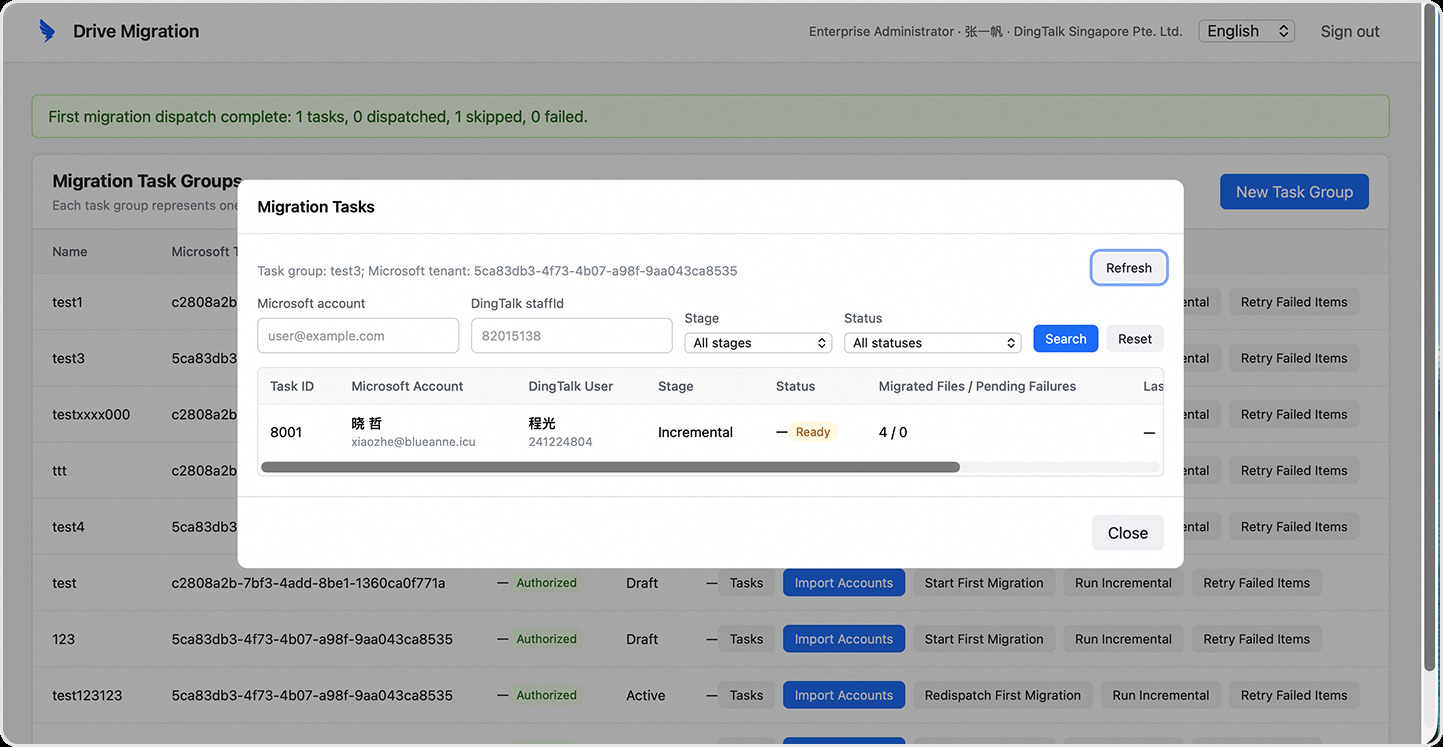Viewport: 1443px width, 747px height.
Task: Open Tasks for the test row
Action: (746, 583)
